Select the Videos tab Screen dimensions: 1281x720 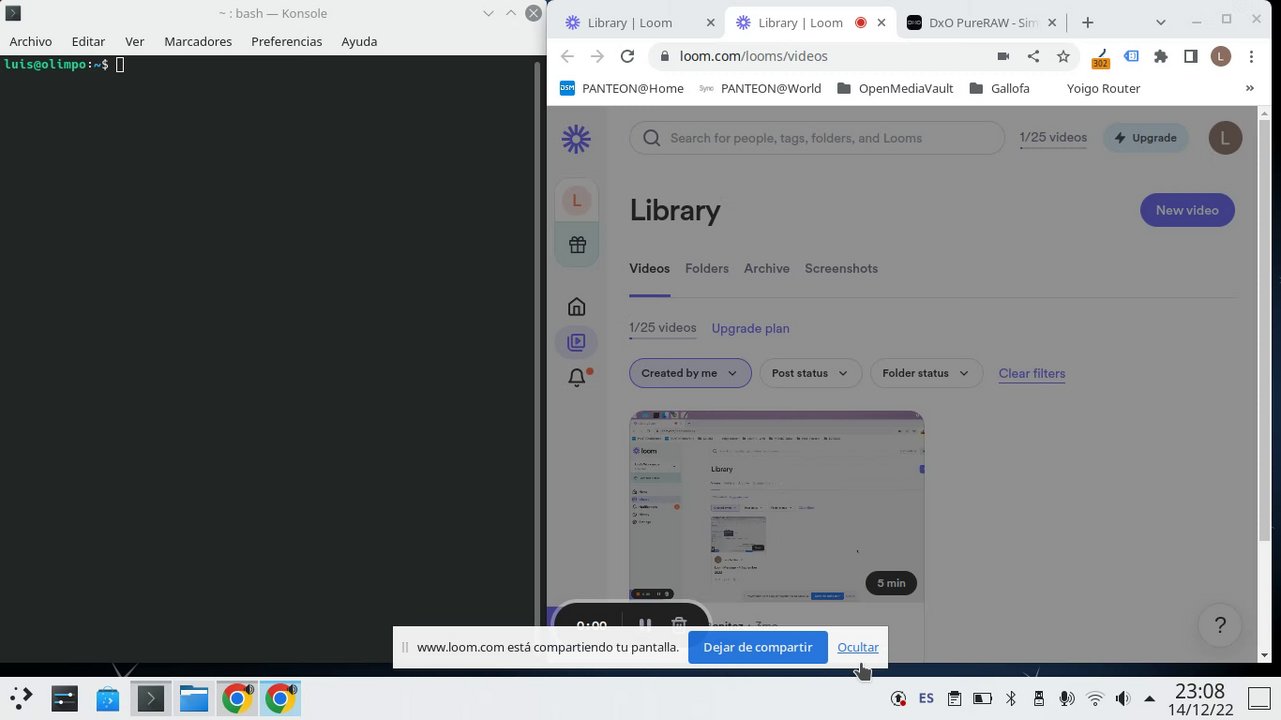click(x=649, y=268)
